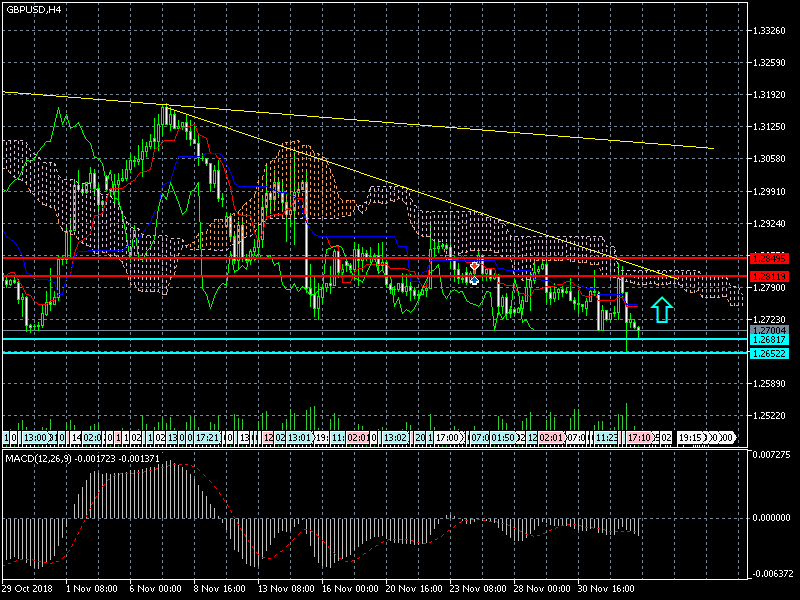800x600 pixels.
Task: Click the pink 17:10 event marker
Action: pyautogui.click(x=640, y=438)
